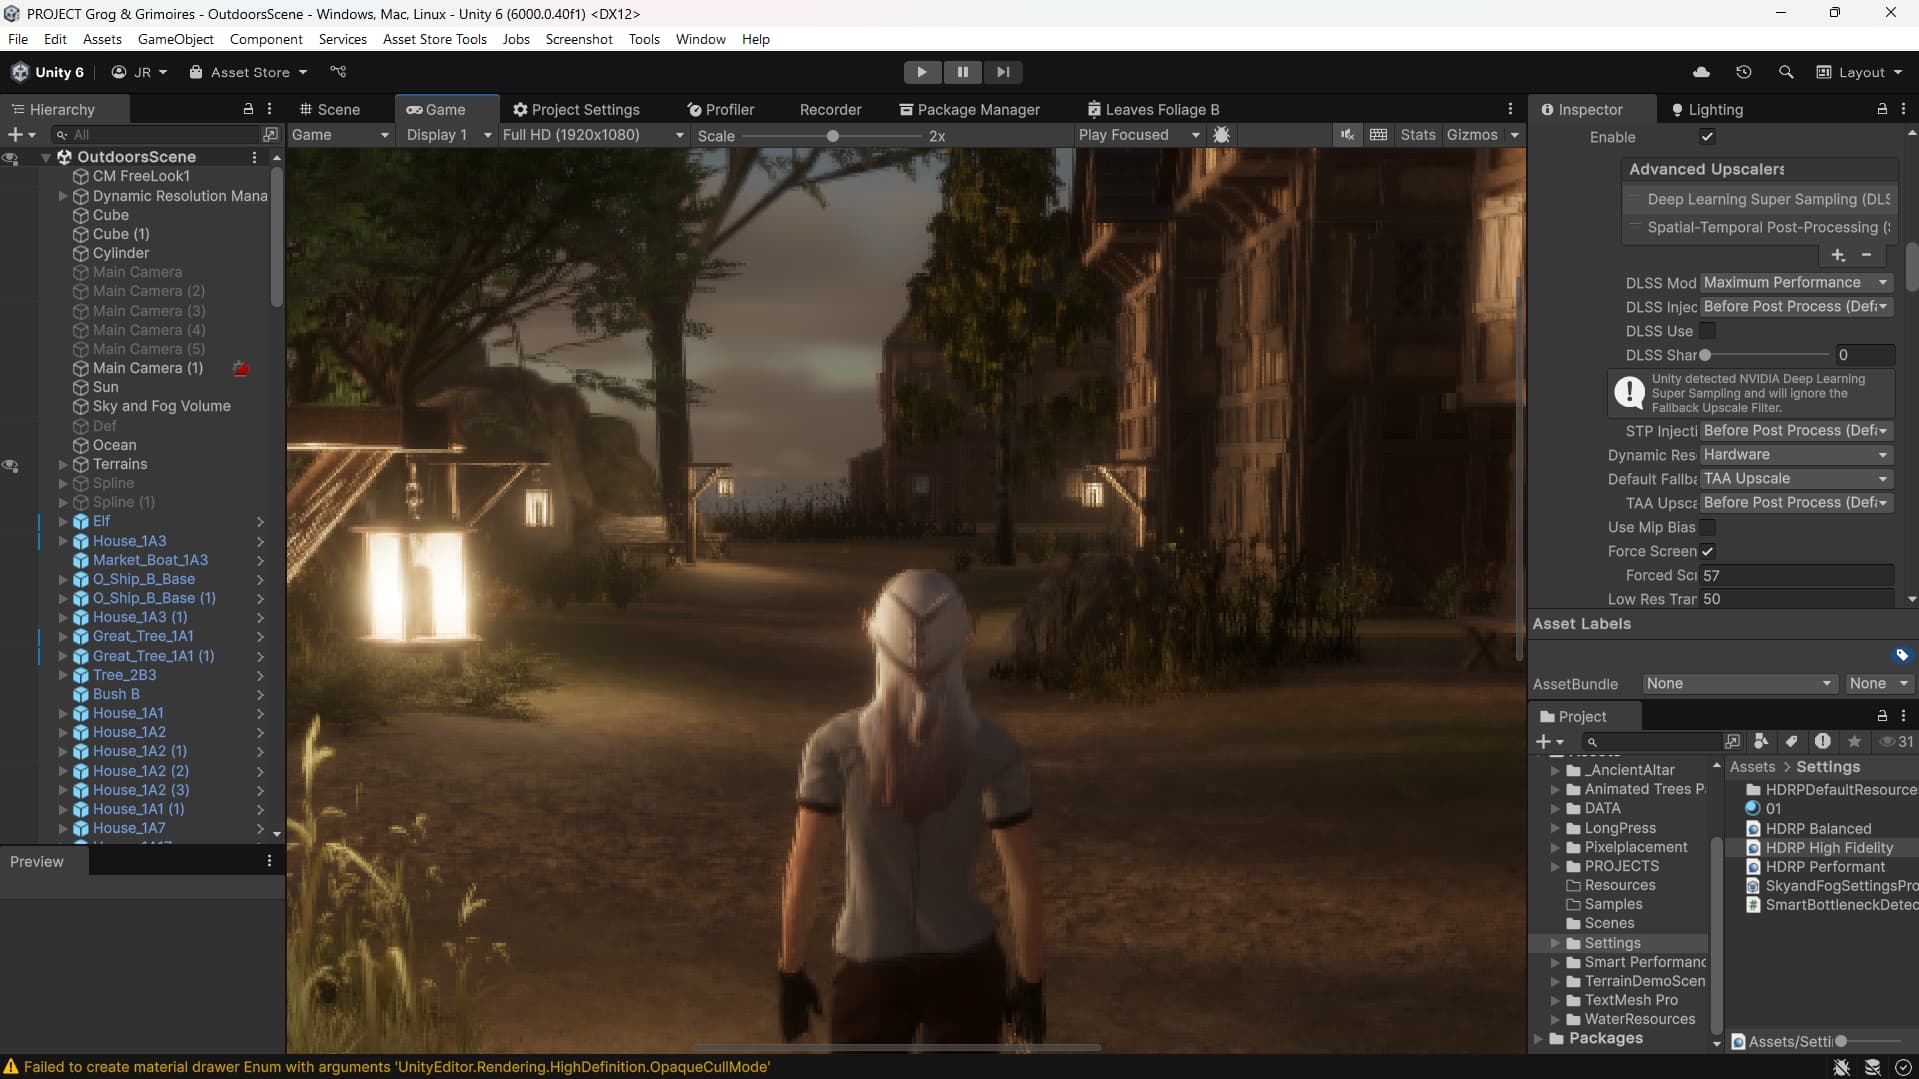The image size is (1919, 1079).
Task: Enable the DLSS Use checkbox
Action: pos(1709,330)
